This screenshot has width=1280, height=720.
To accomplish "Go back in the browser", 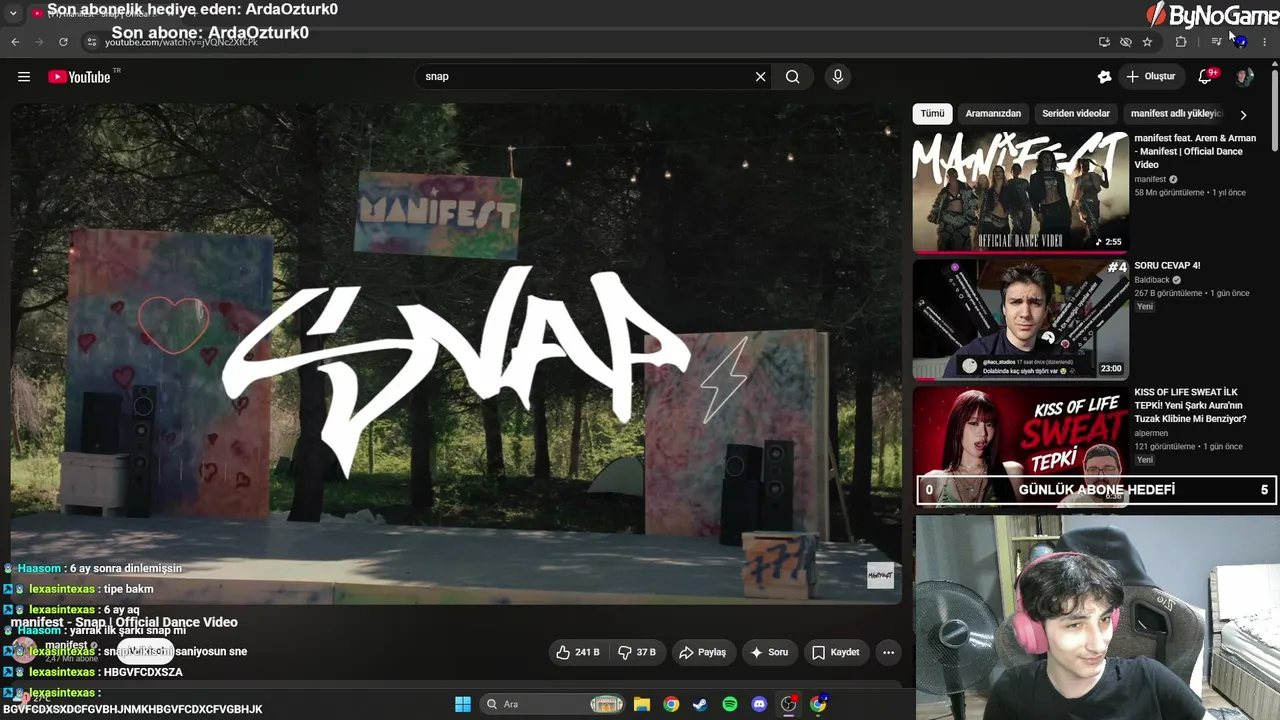I will coord(15,42).
